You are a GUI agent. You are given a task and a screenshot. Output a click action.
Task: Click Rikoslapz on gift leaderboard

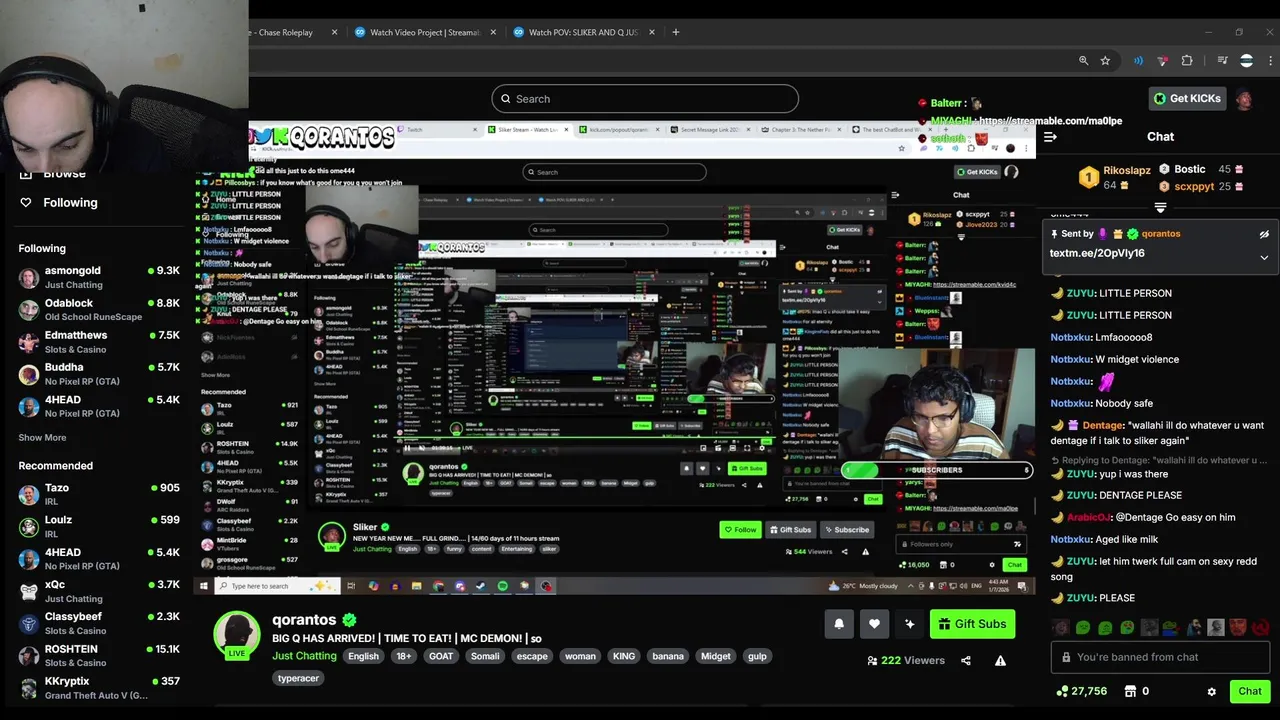click(1126, 171)
